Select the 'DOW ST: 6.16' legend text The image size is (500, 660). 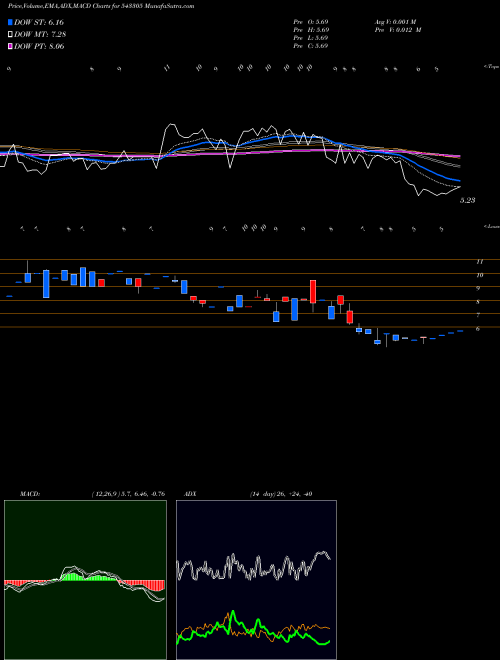click(39, 22)
